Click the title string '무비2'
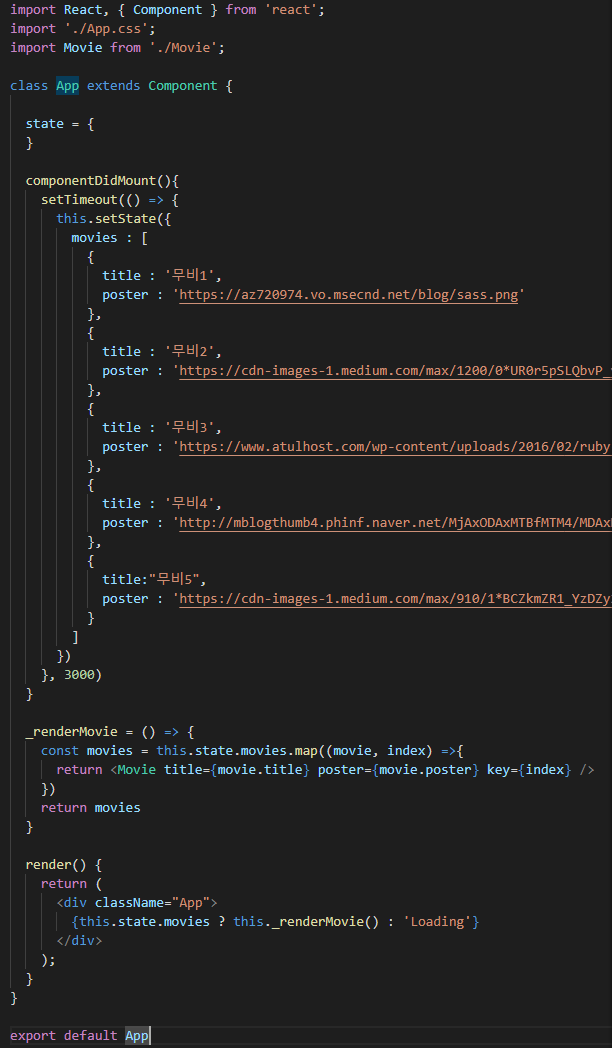Viewport: 612px width, 1048px height. click(192, 352)
